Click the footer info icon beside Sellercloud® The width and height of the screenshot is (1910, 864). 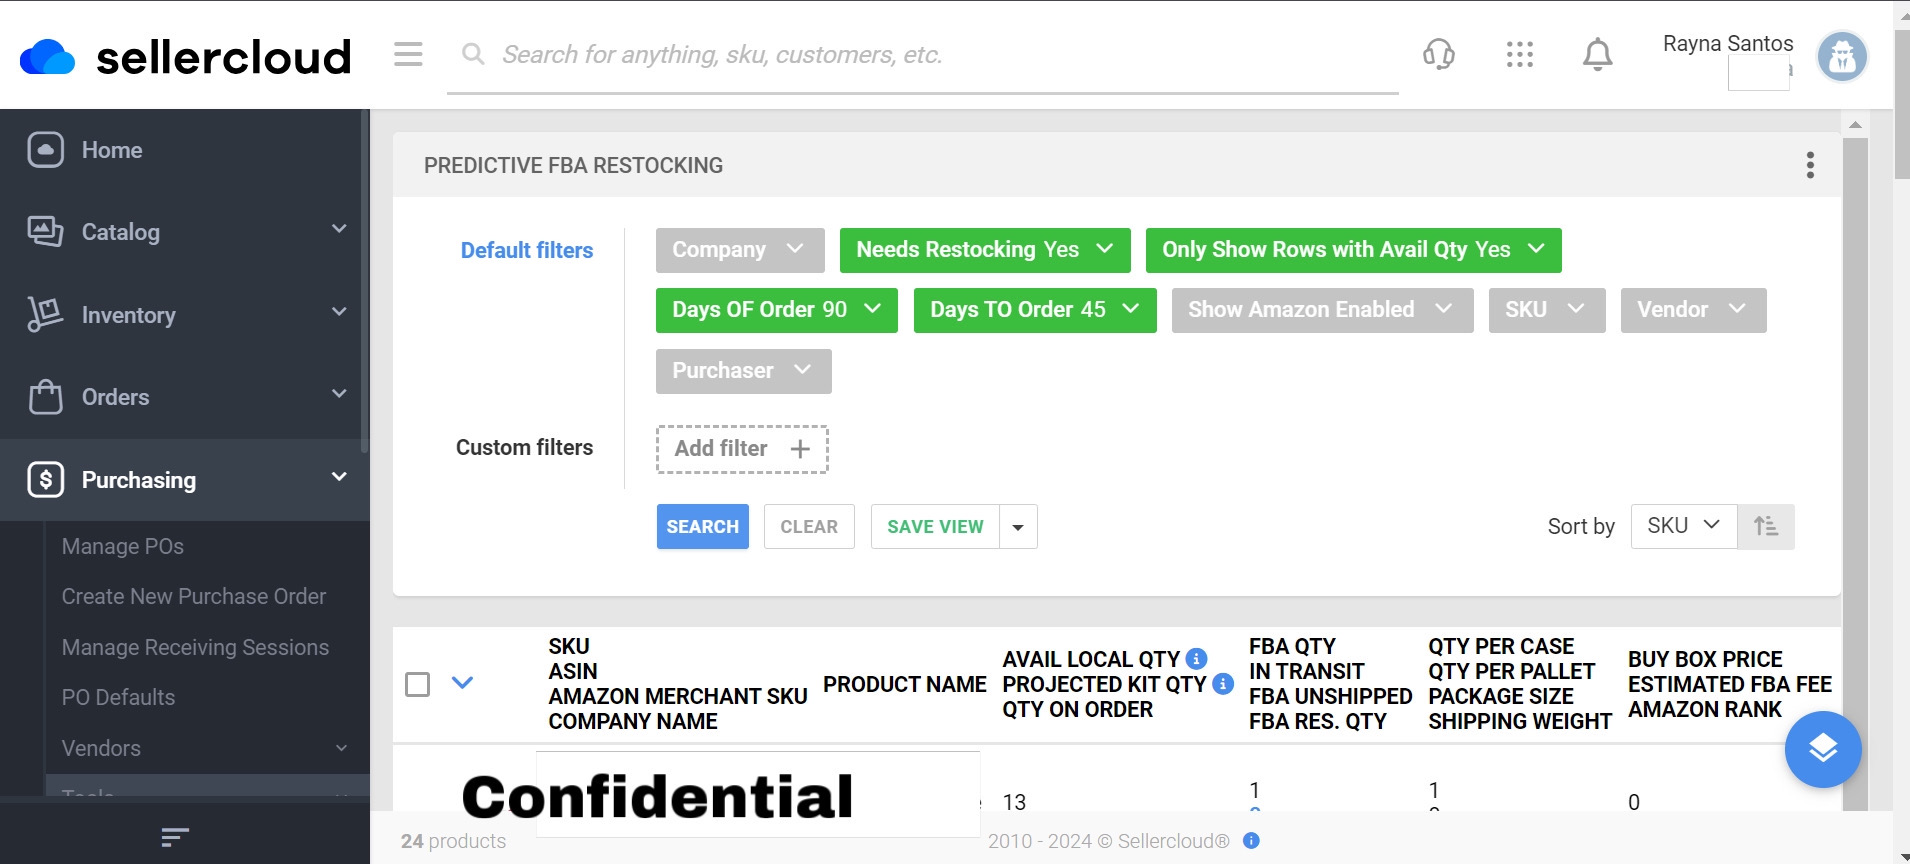(x=1251, y=841)
